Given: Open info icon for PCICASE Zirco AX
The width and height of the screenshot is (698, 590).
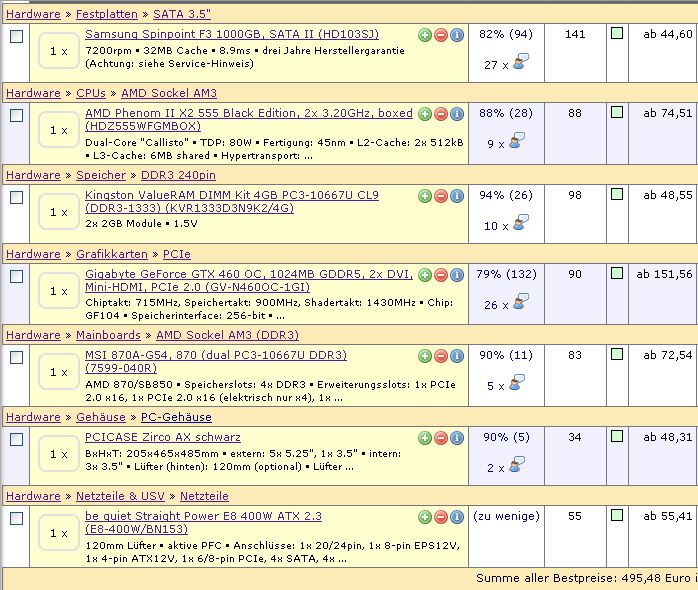Looking at the screenshot, I should [x=457, y=438].
